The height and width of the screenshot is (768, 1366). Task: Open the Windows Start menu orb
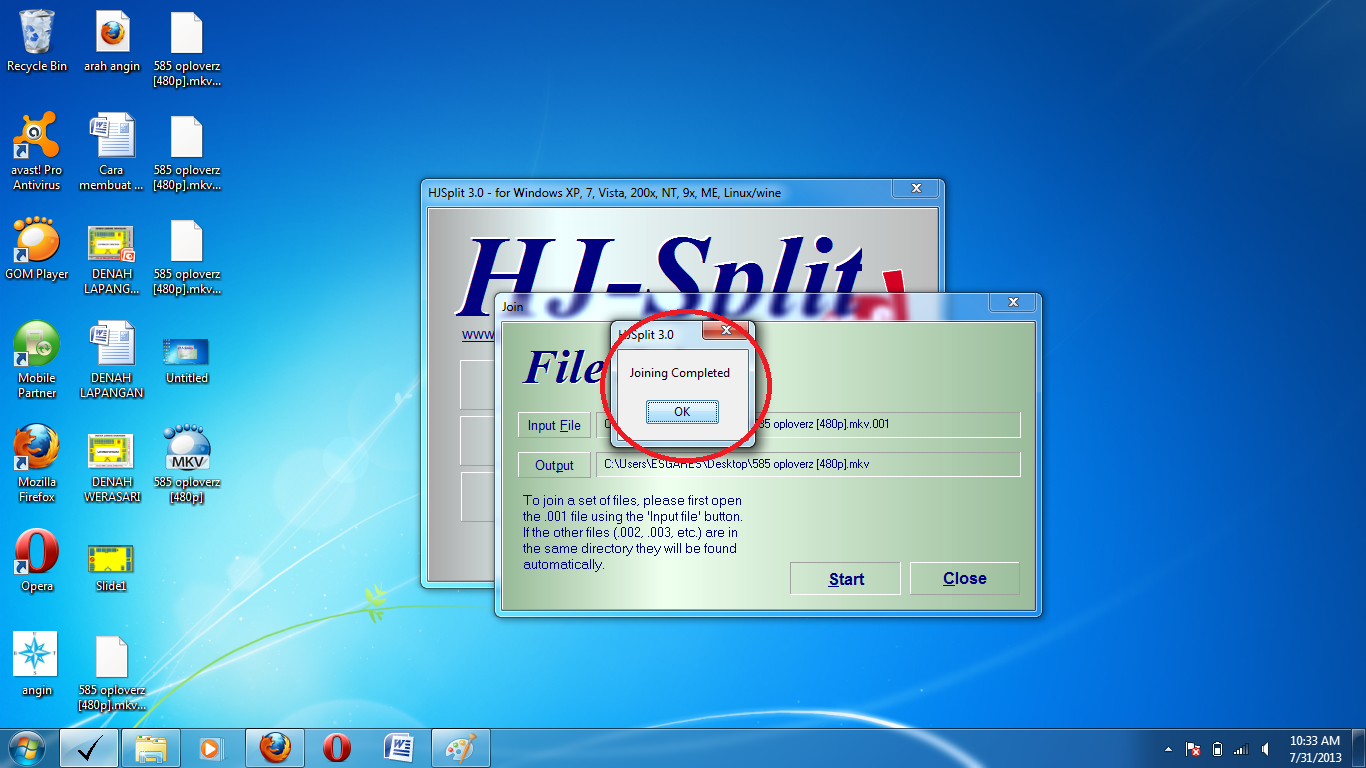tap(26, 747)
